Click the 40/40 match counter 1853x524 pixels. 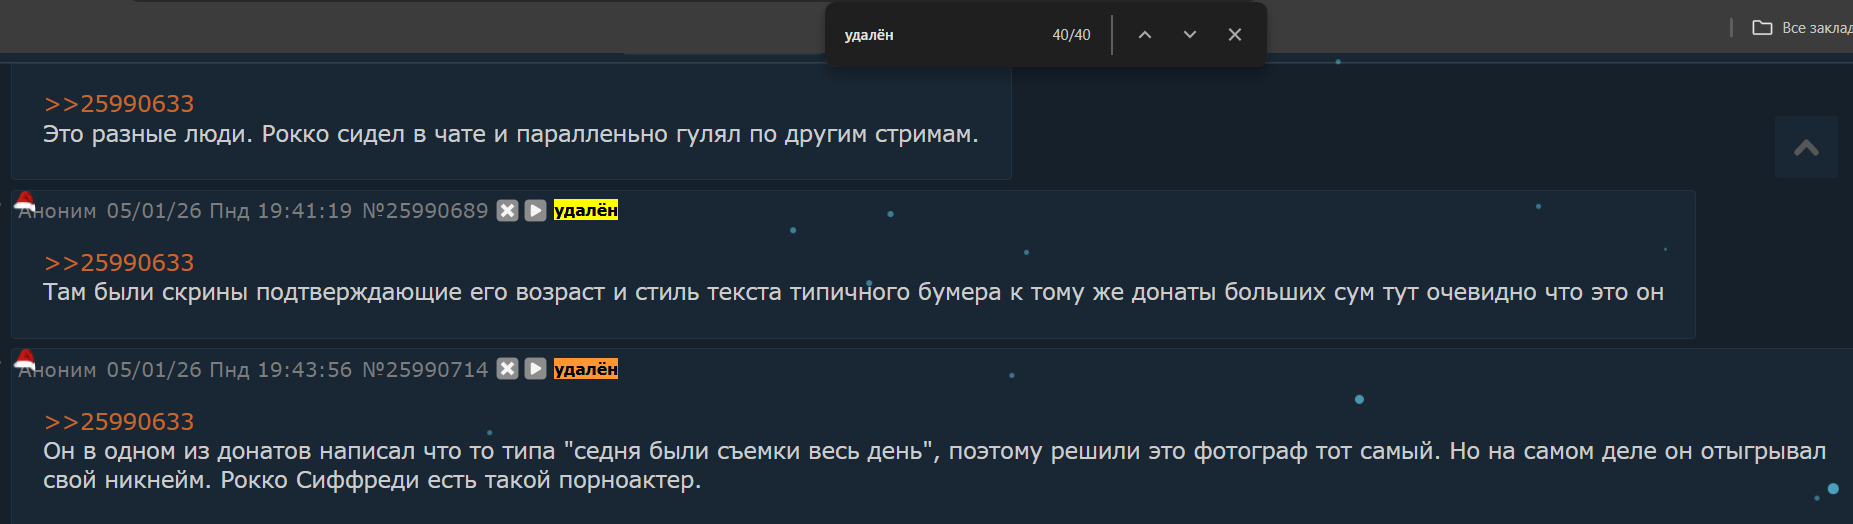1071,35
